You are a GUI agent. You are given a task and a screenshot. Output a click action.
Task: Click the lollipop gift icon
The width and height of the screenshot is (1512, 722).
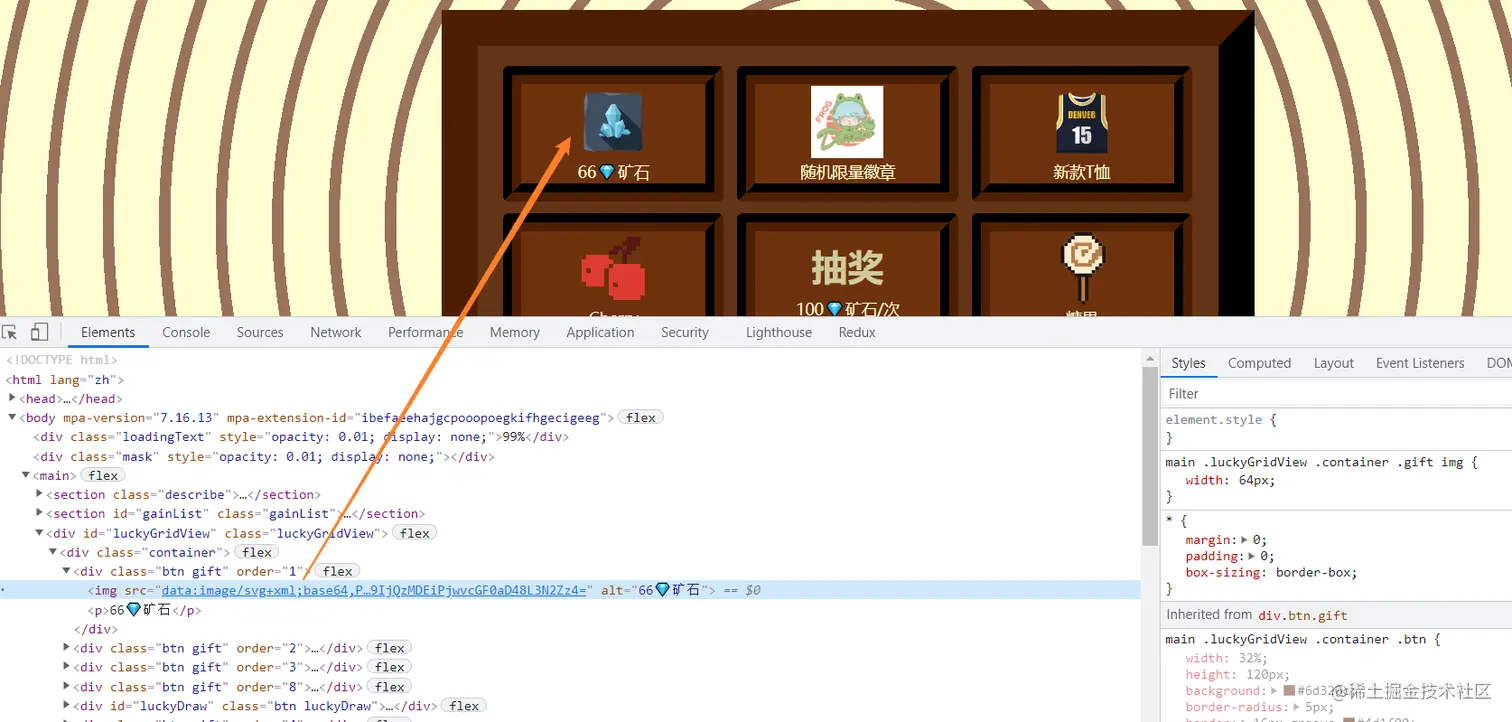[x=1081, y=268]
